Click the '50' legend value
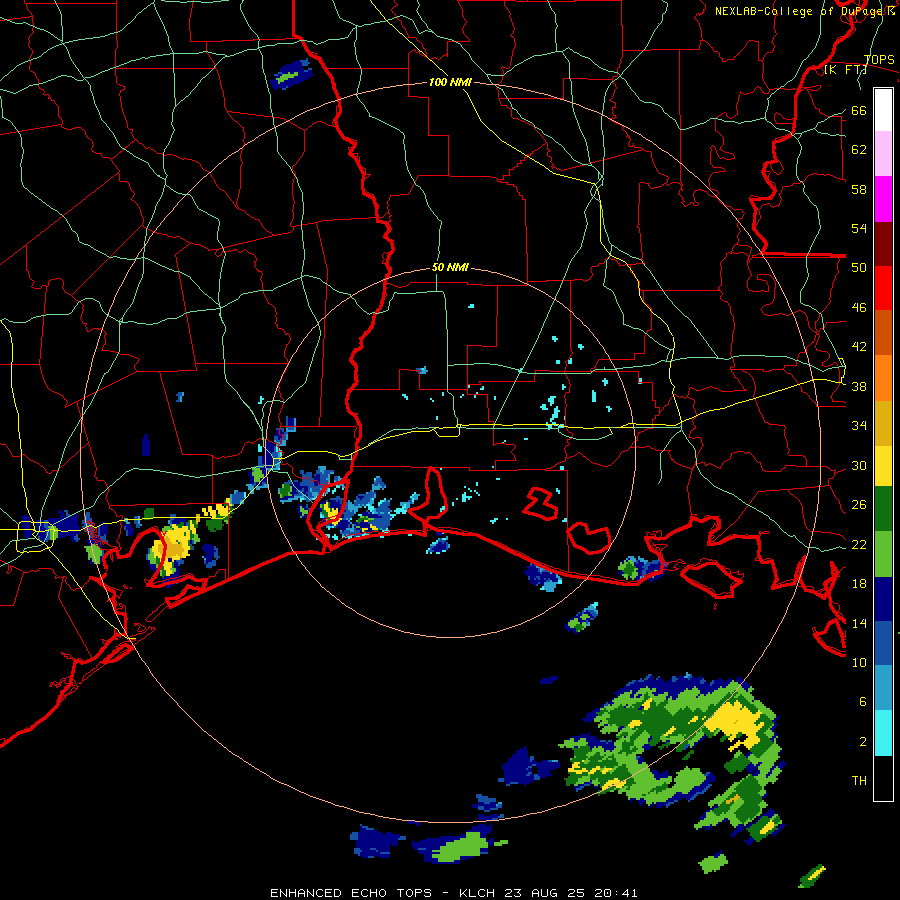The height and width of the screenshot is (900, 900). click(x=858, y=267)
